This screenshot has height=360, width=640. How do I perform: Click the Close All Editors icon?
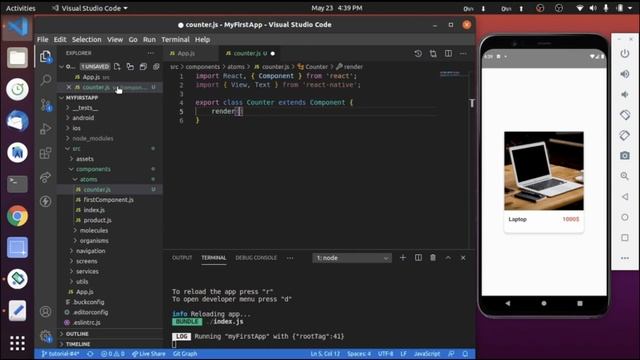coord(156,67)
